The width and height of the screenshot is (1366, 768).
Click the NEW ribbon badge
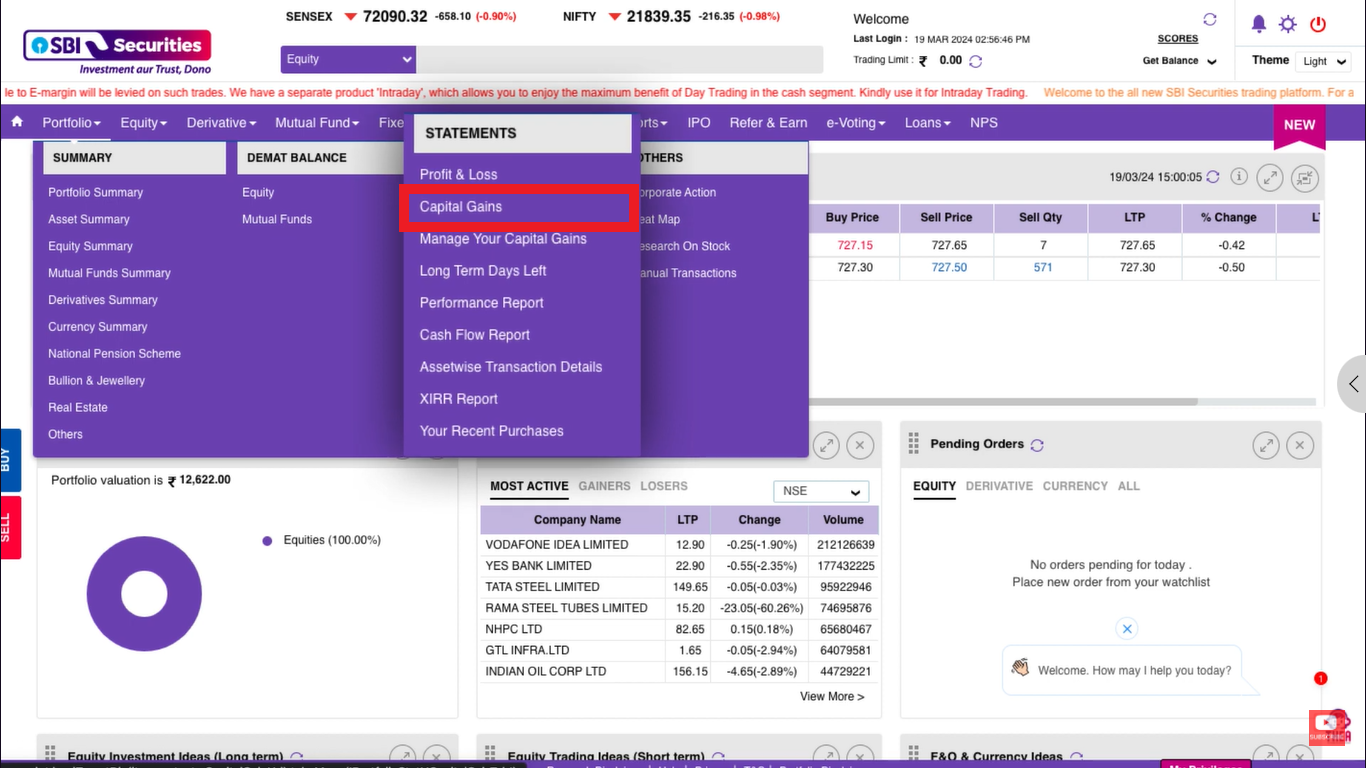click(1299, 126)
